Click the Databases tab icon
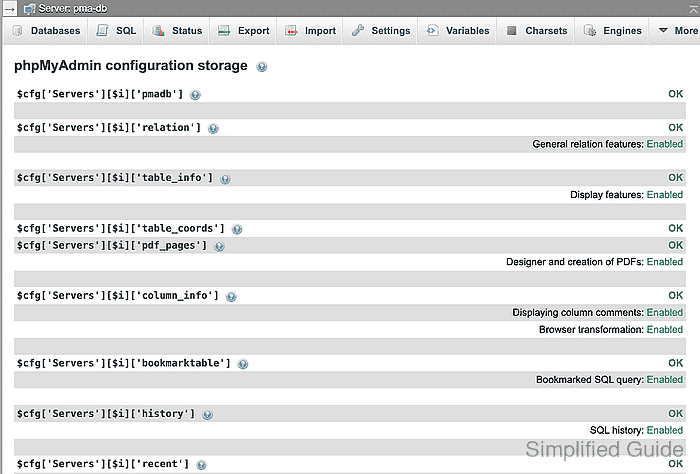The width and height of the screenshot is (700, 474). point(17,31)
